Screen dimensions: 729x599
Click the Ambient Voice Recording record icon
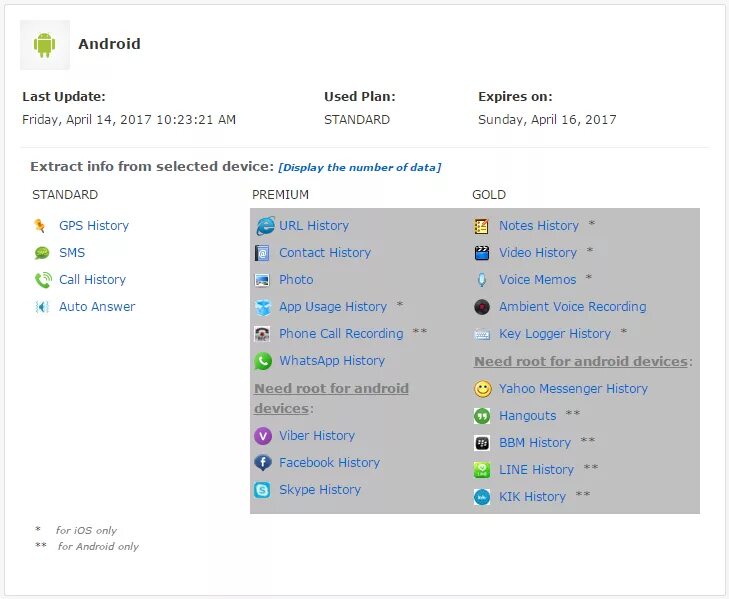482,307
